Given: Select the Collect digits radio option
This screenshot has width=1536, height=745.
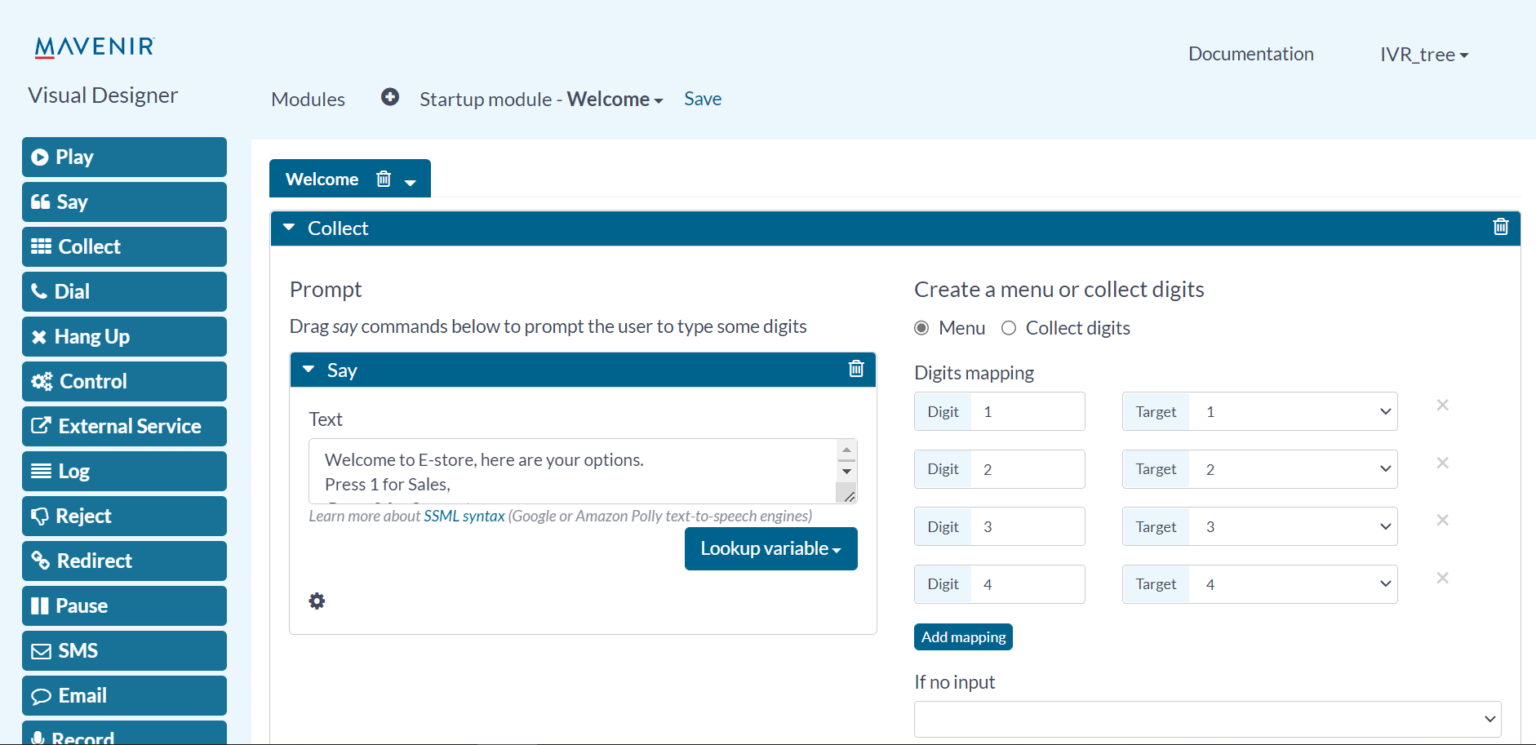Looking at the screenshot, I should point(1009,328).
